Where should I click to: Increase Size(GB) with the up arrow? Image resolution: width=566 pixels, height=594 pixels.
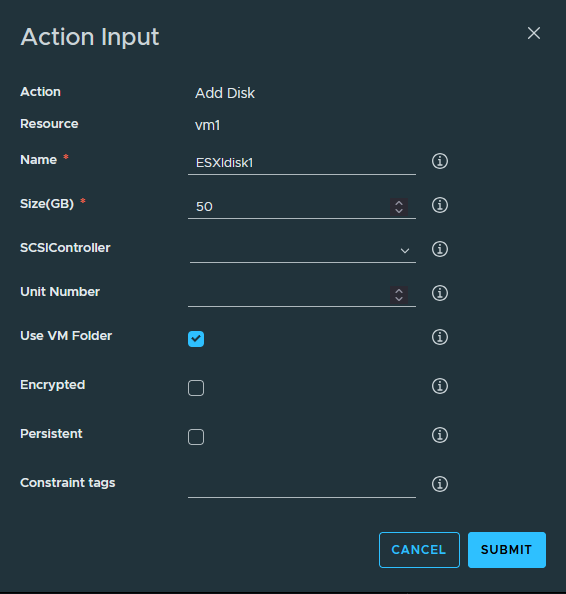pos(399,203)
